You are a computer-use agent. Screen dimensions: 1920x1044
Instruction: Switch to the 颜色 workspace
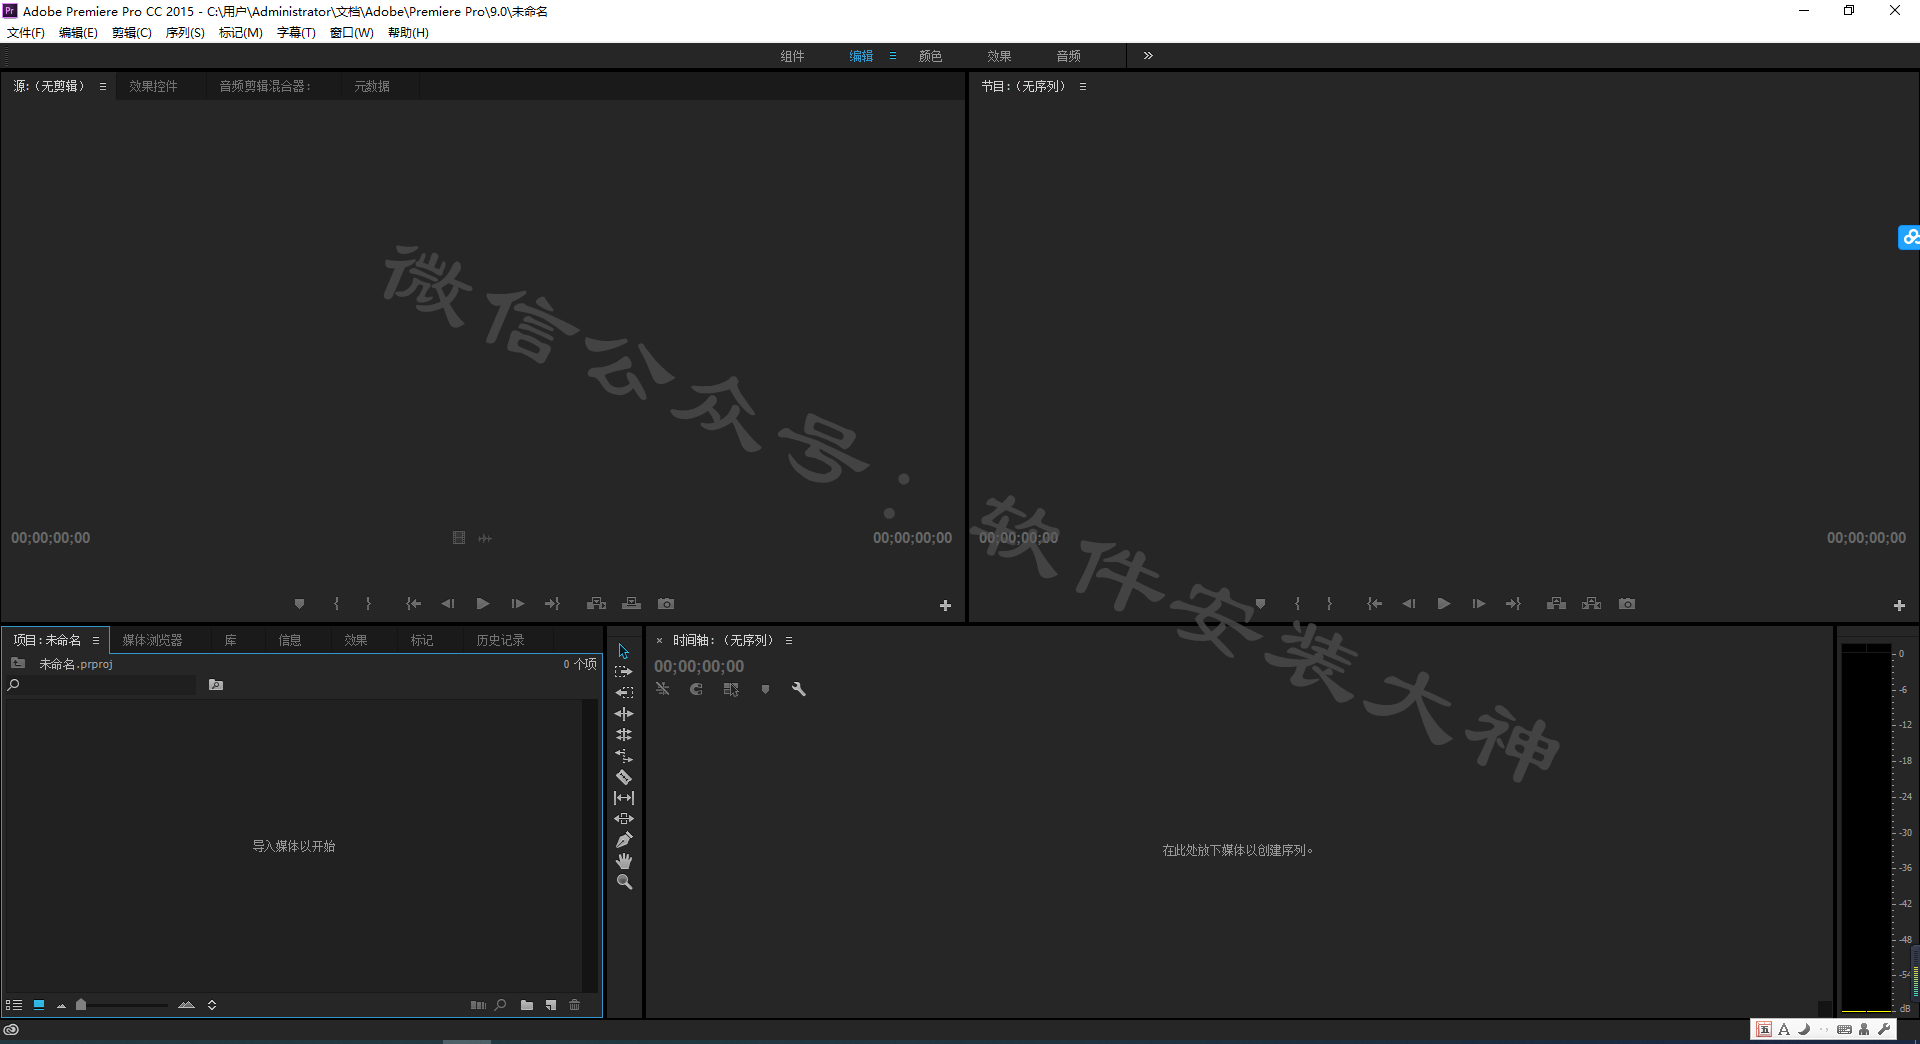pos(930,56)
